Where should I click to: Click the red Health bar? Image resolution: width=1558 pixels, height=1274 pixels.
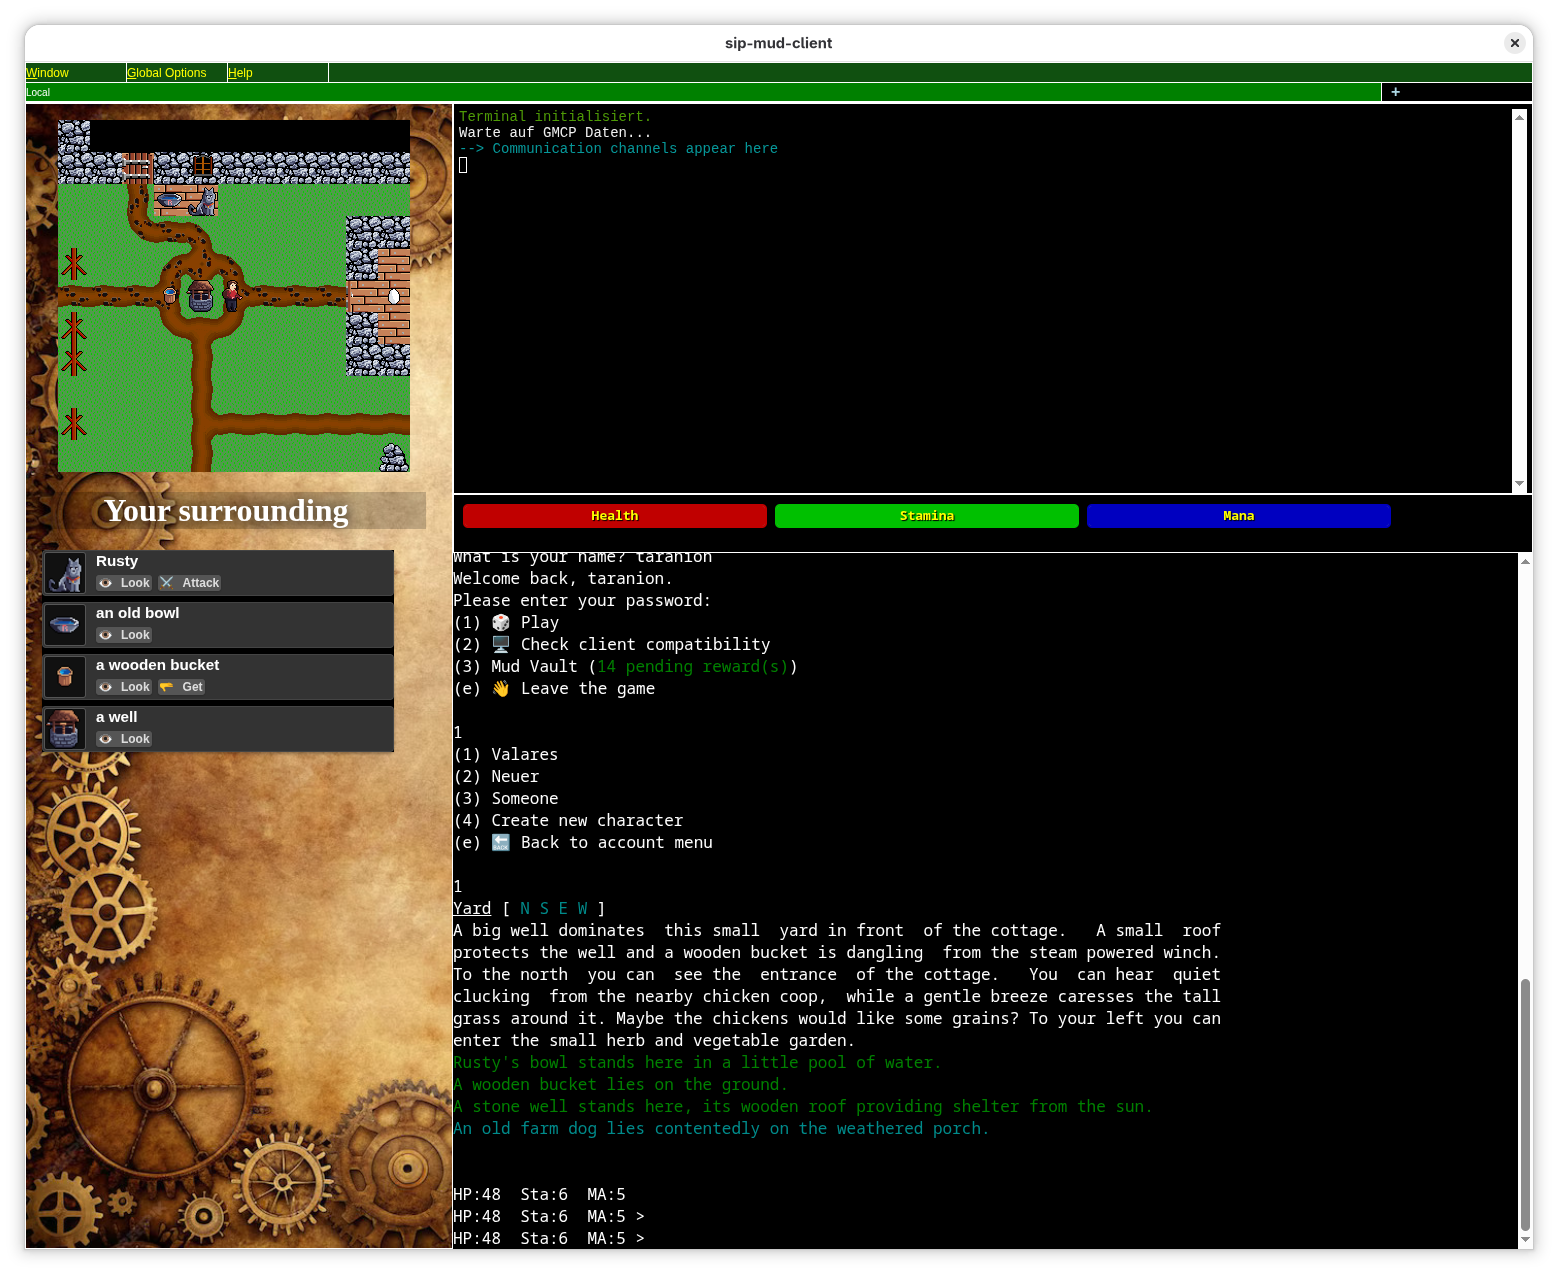(x=614, y=516)
